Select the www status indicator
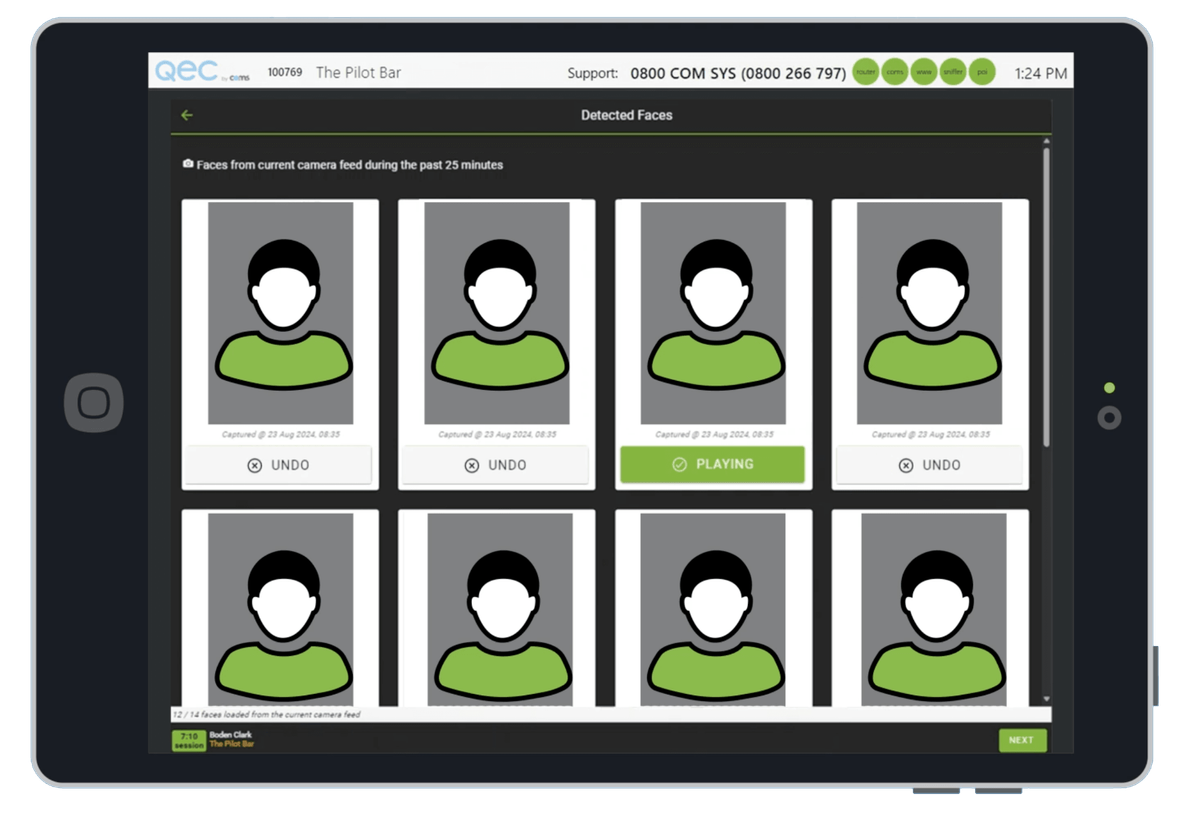This screenshot has height=822, width=1200. click(922, 72)
